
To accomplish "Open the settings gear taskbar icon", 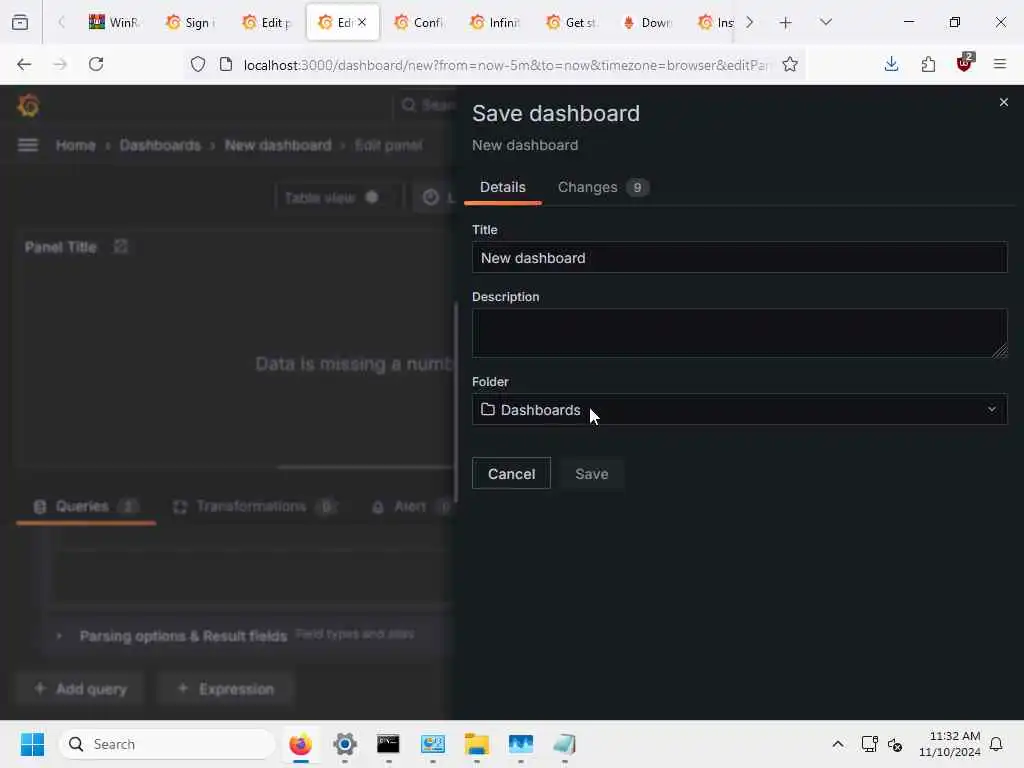I will click(x=345, y=744).
